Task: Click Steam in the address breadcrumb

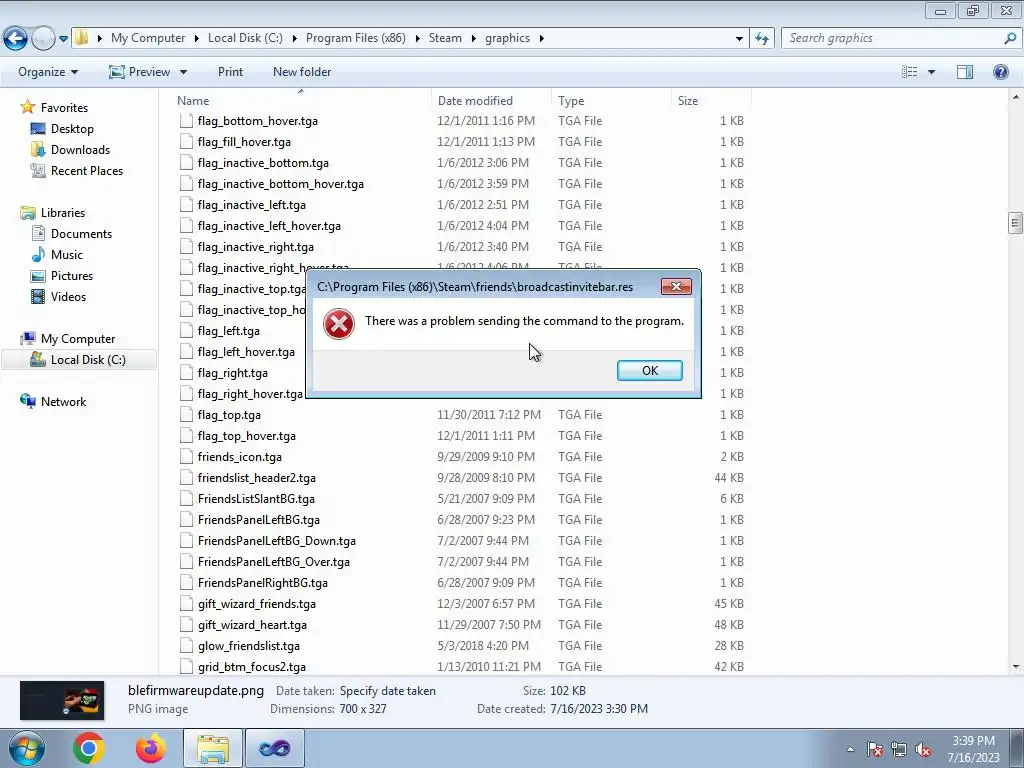Action: click(x=445, y=38)
